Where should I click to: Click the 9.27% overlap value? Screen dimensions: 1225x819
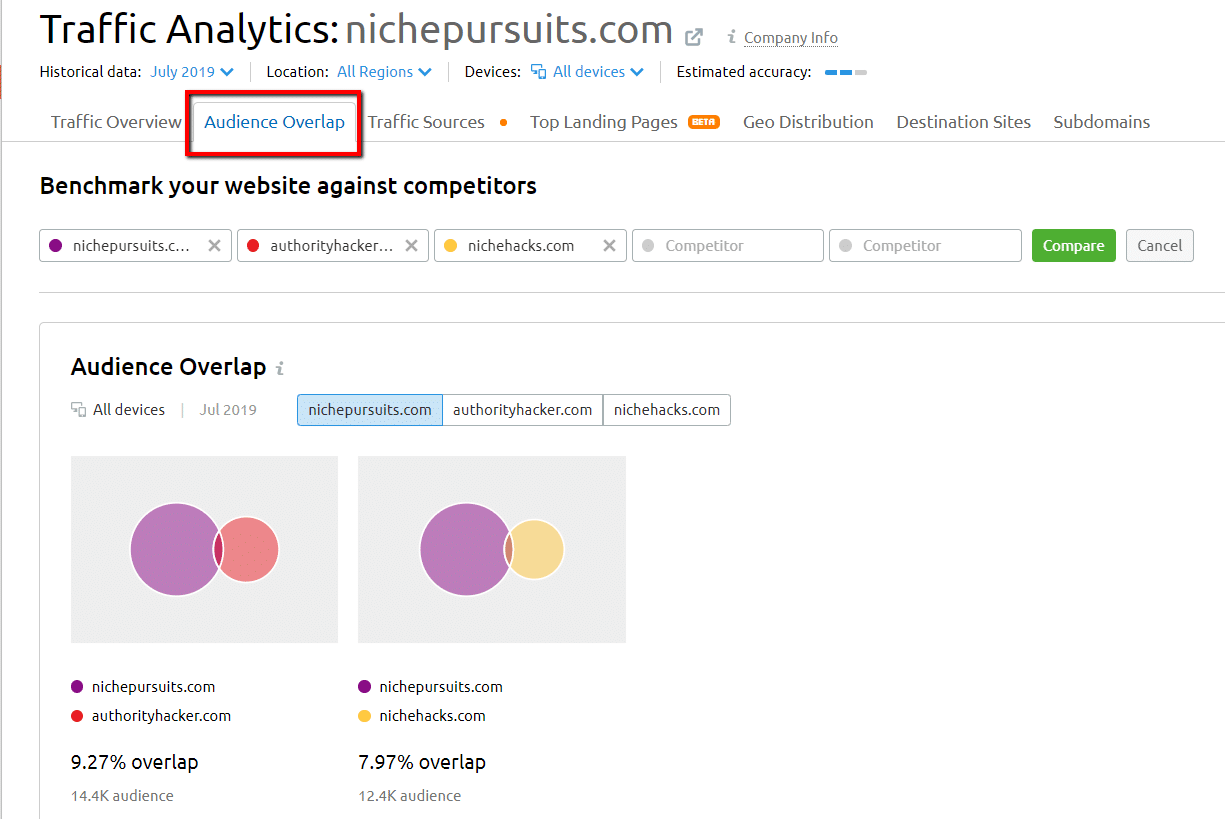(x=134, y=762)
